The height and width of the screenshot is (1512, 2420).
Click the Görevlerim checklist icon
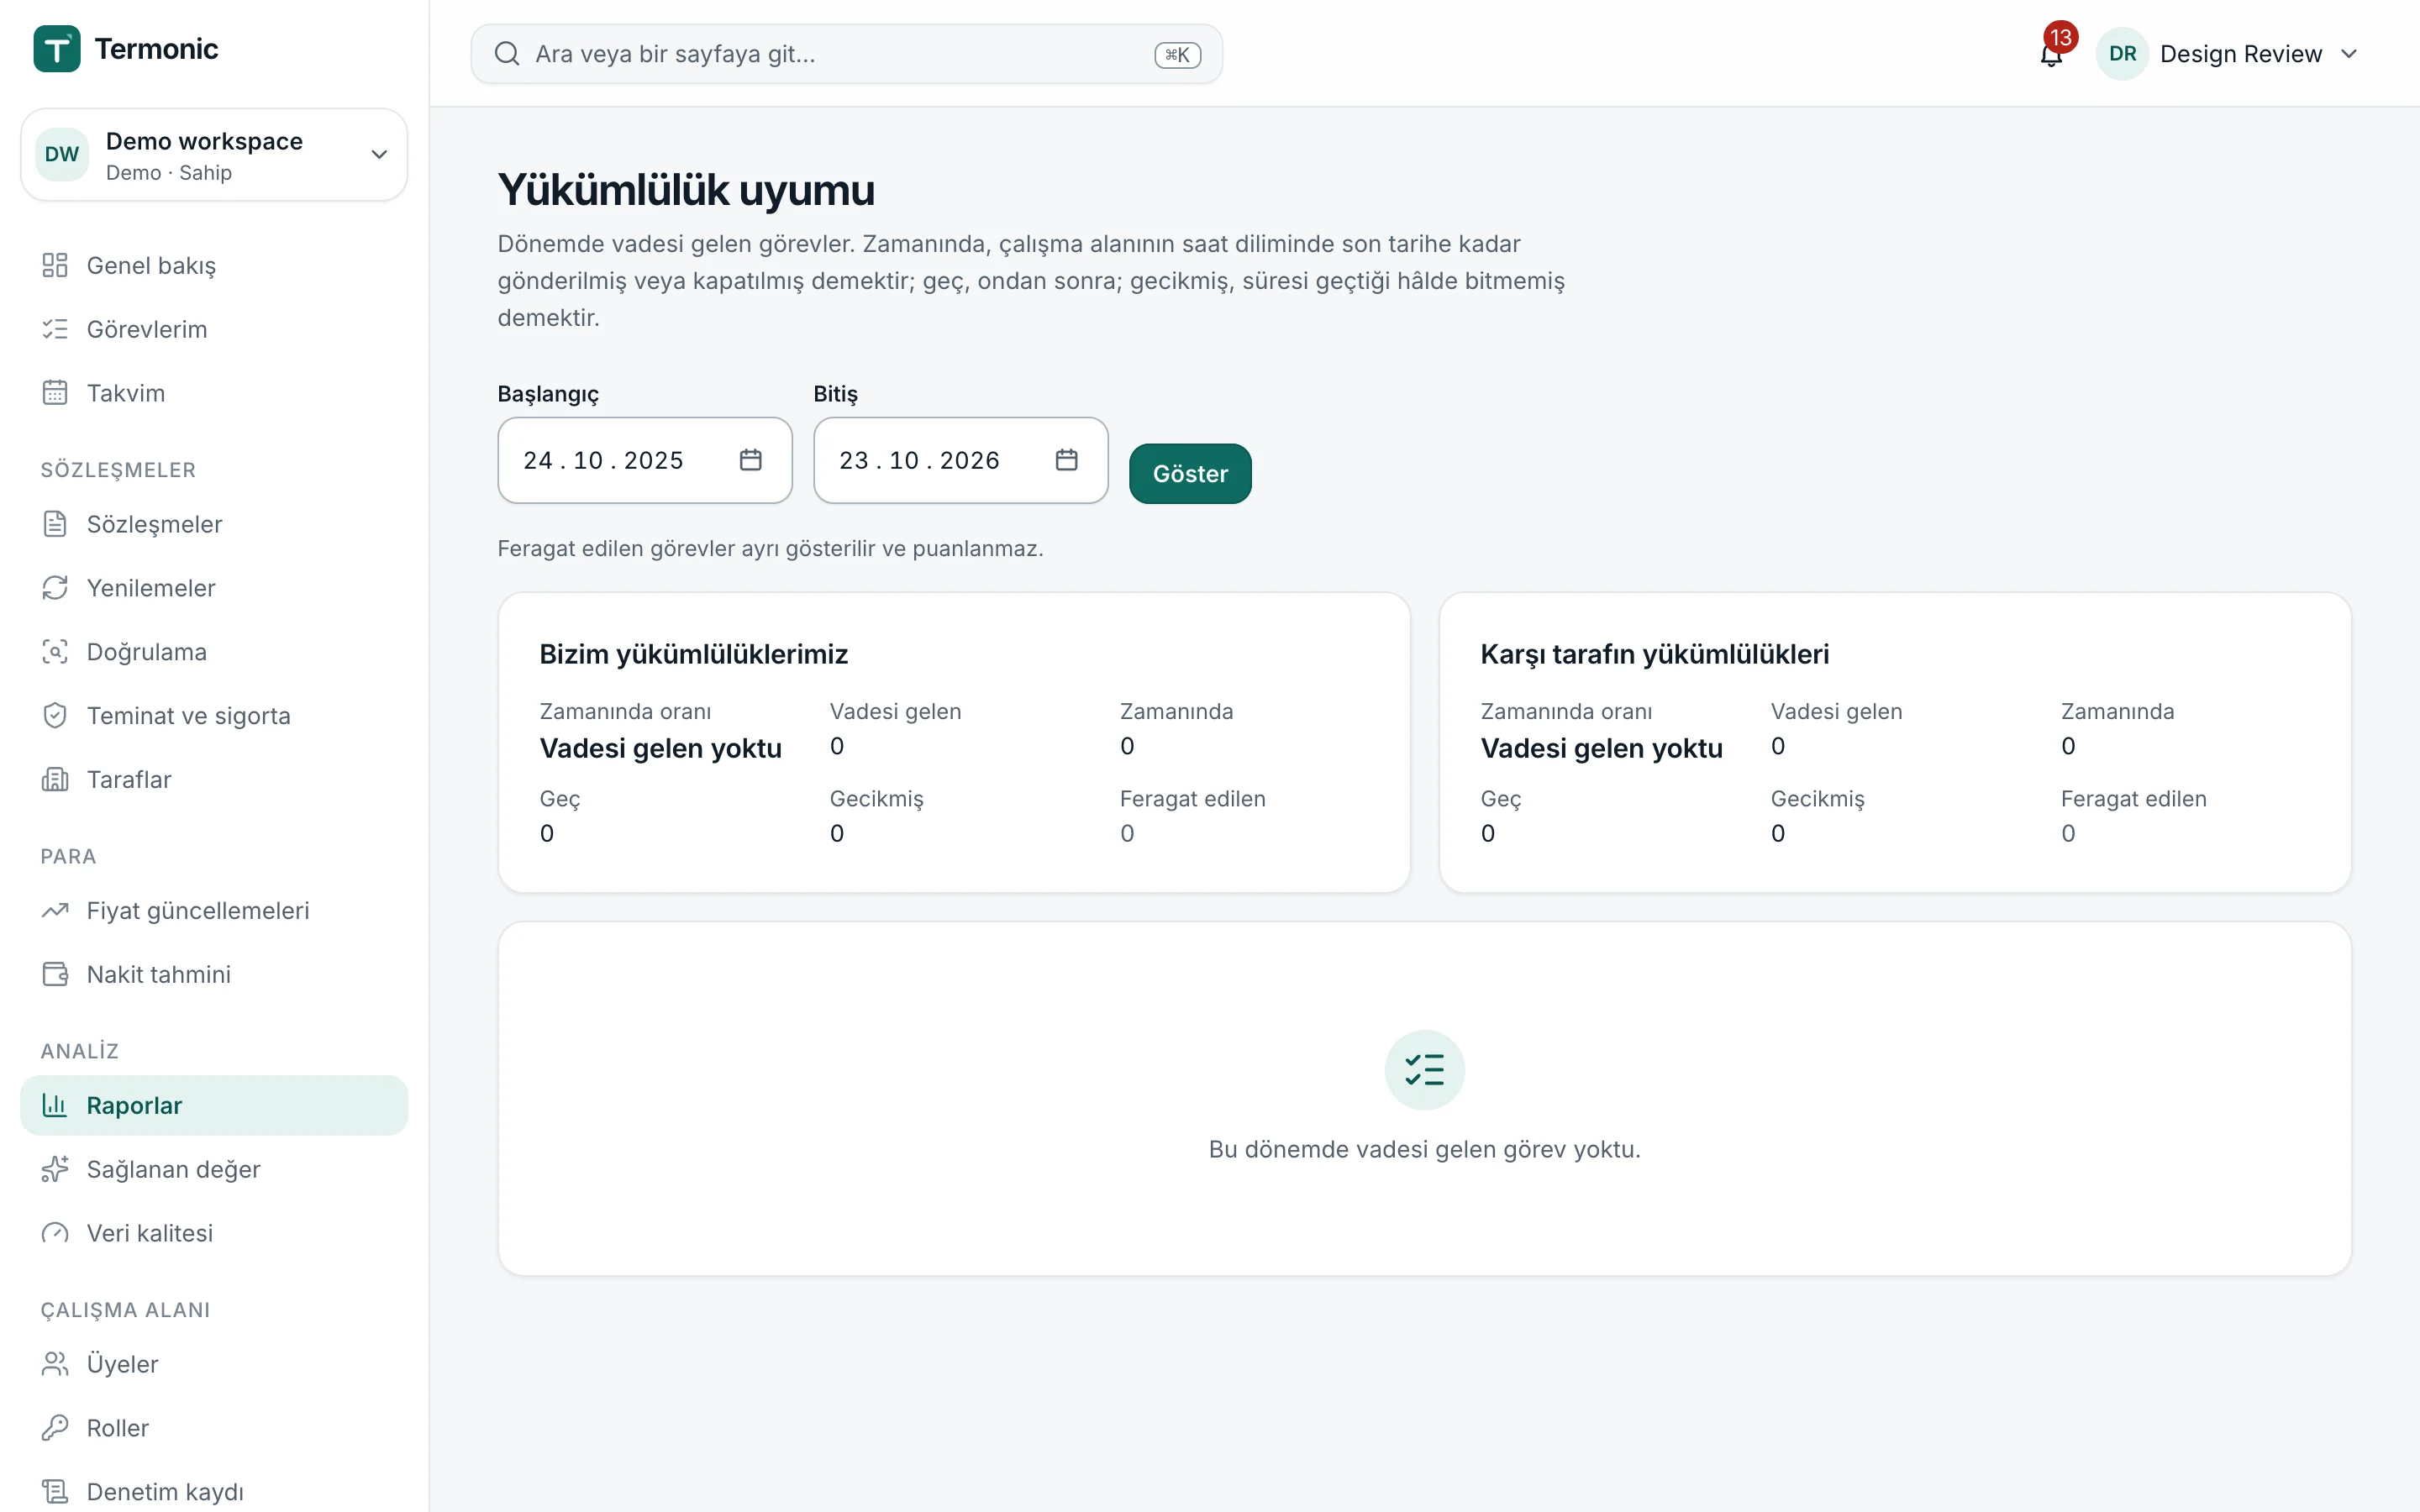55,329
